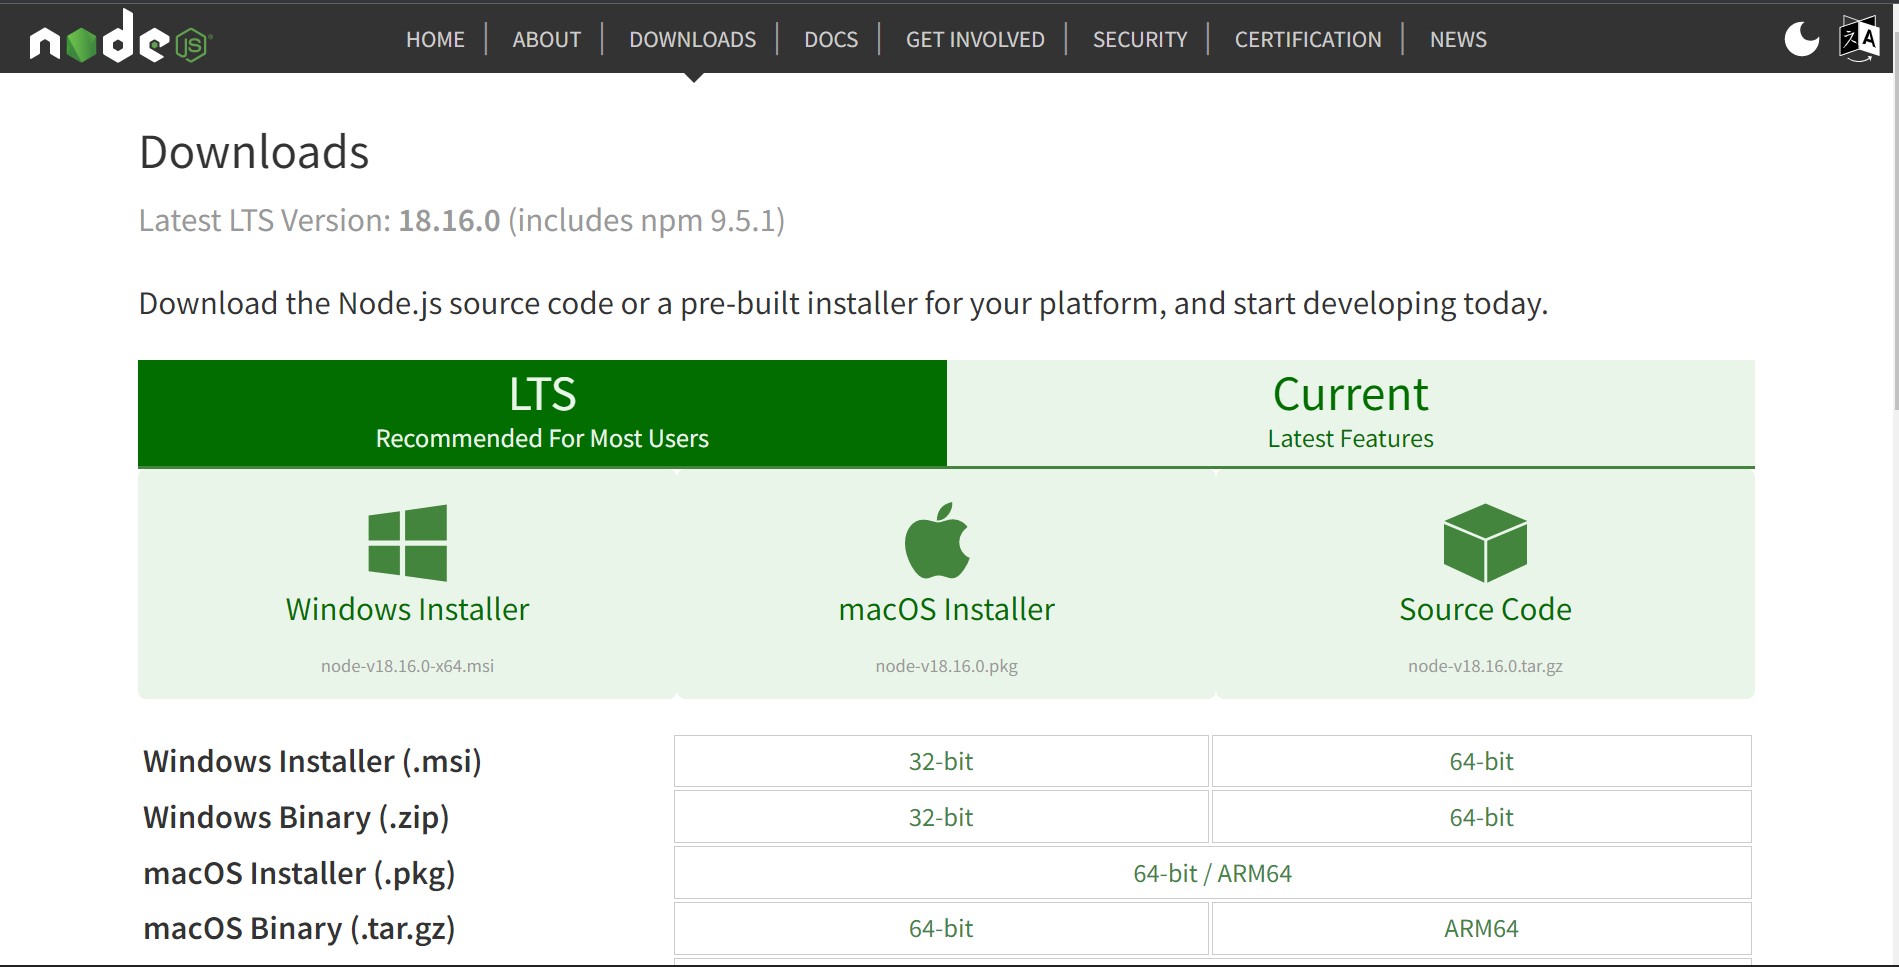
Task: Select the LTS tab recommended for most users
Action: 541,412
